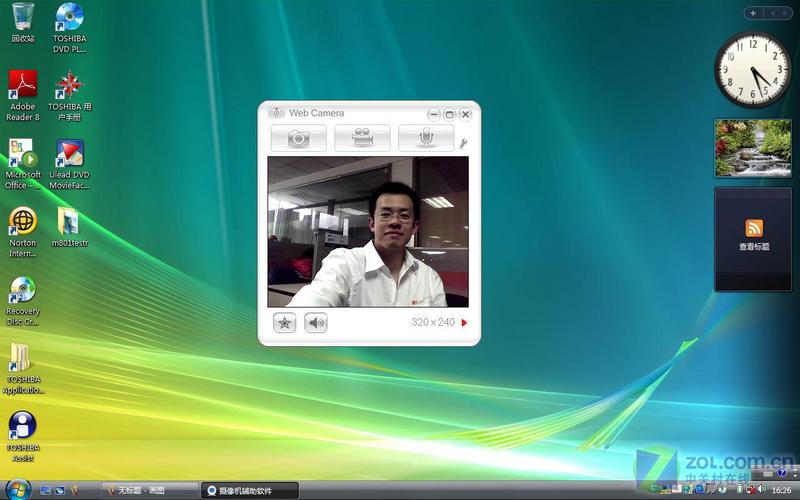Minimize the Web Camera window
800x500 pixels.
point(434,114)
